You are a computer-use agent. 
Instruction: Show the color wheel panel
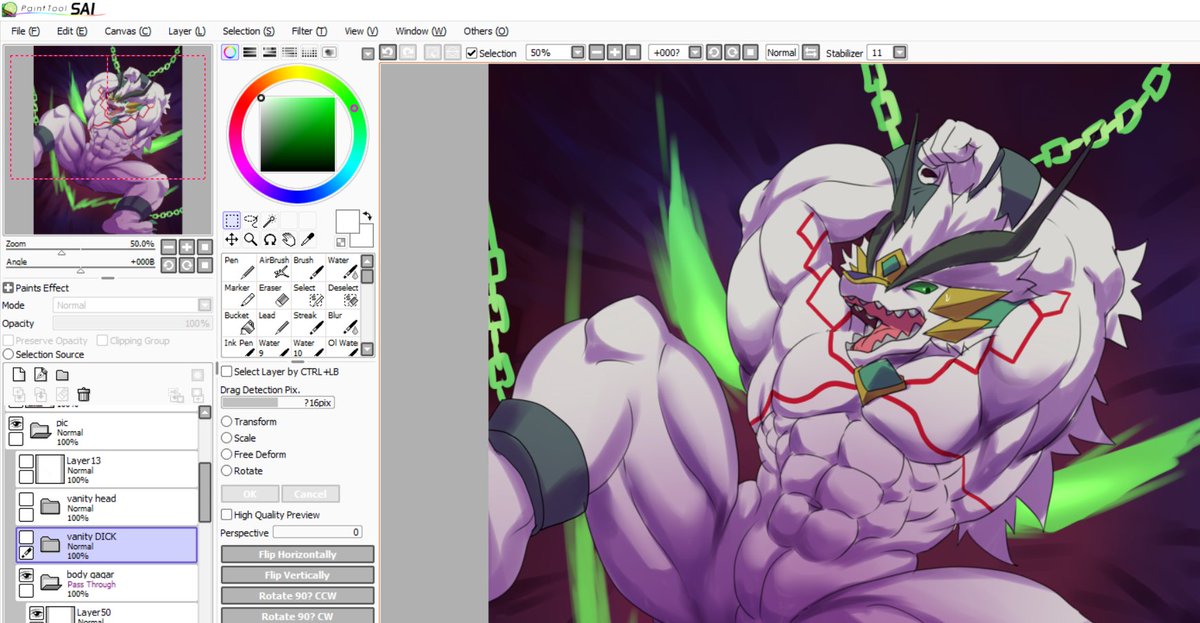230,52
